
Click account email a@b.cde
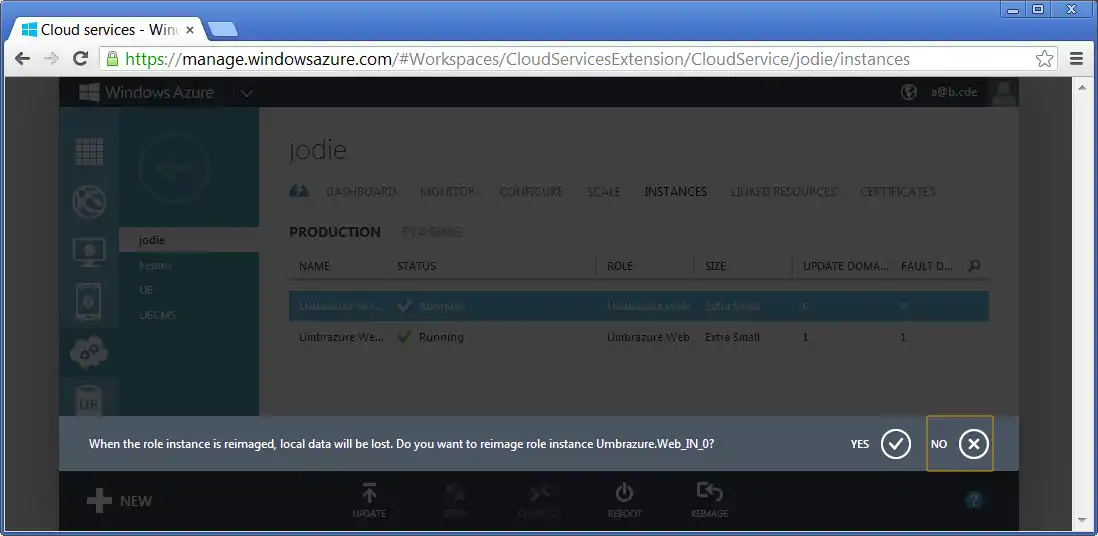tap(954, 92)
